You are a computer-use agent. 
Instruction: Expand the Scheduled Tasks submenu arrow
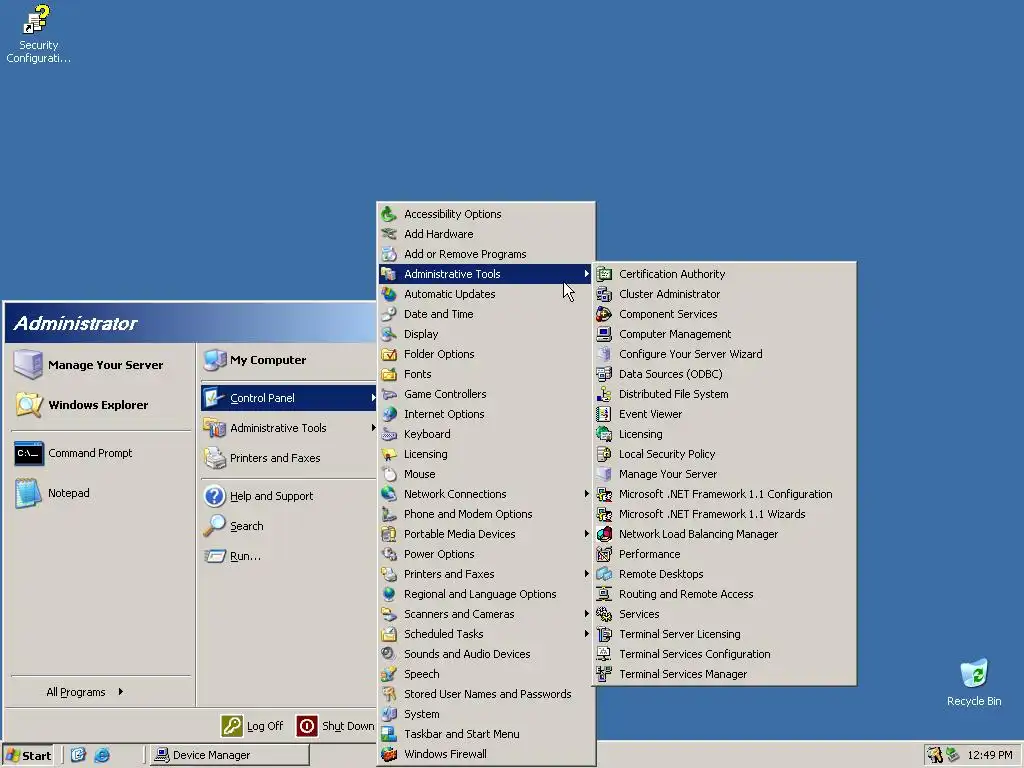click(x=586, y=634)
